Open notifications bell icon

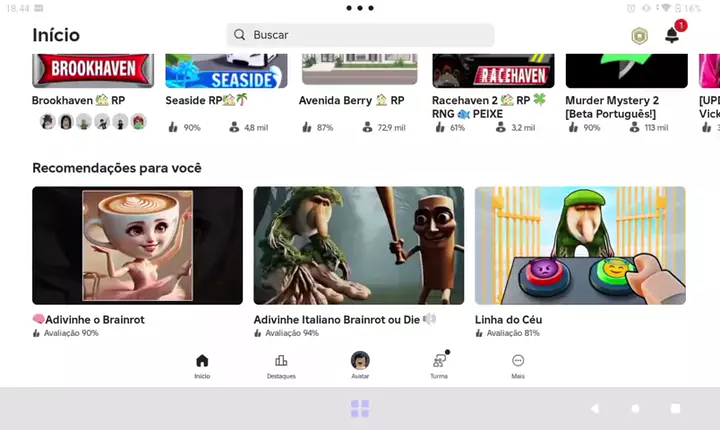point(672,36)
